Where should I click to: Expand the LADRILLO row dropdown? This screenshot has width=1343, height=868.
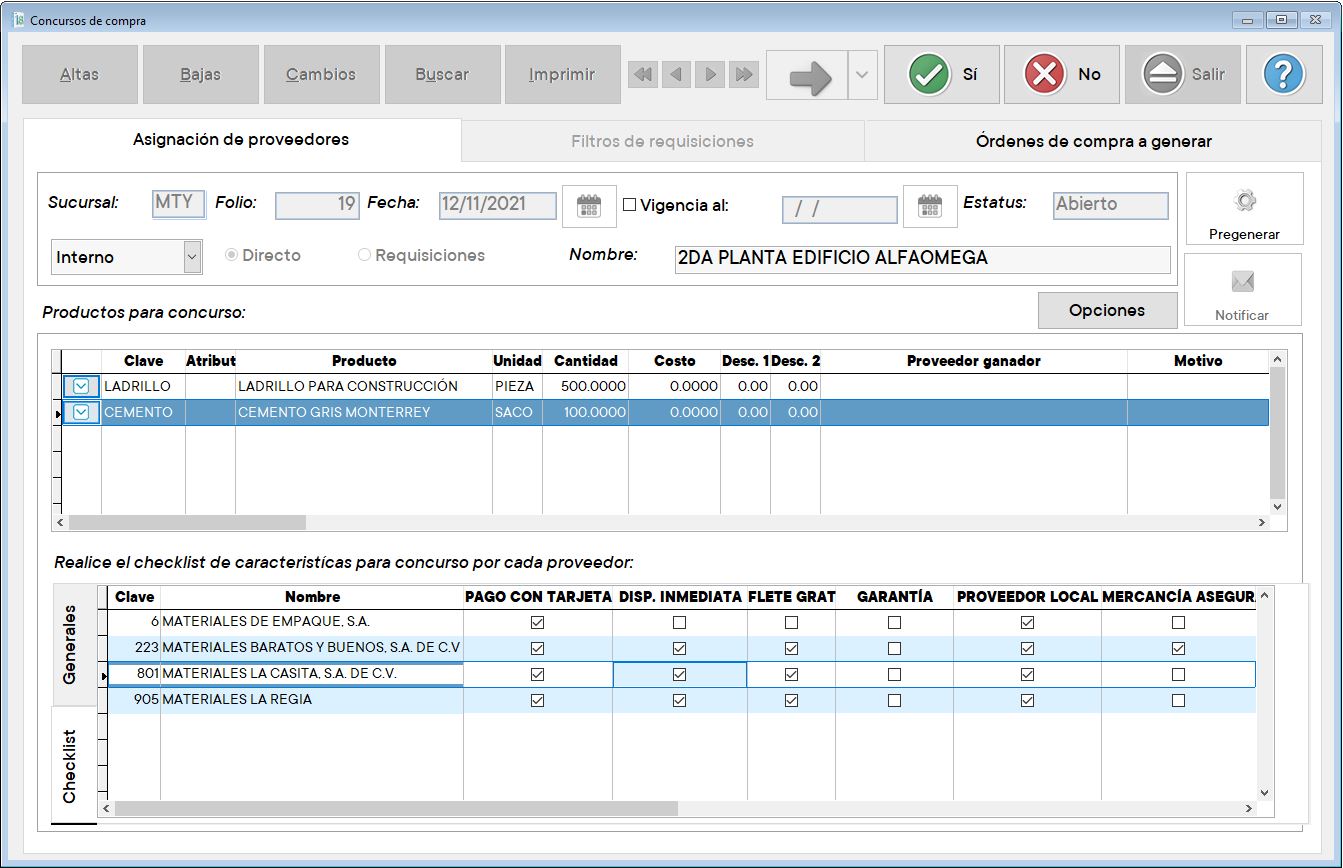click(81, 386)
